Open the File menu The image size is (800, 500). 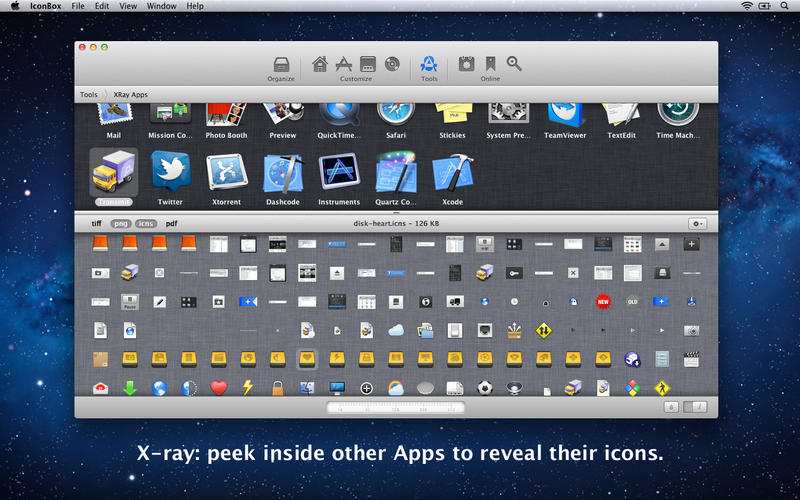78,6
